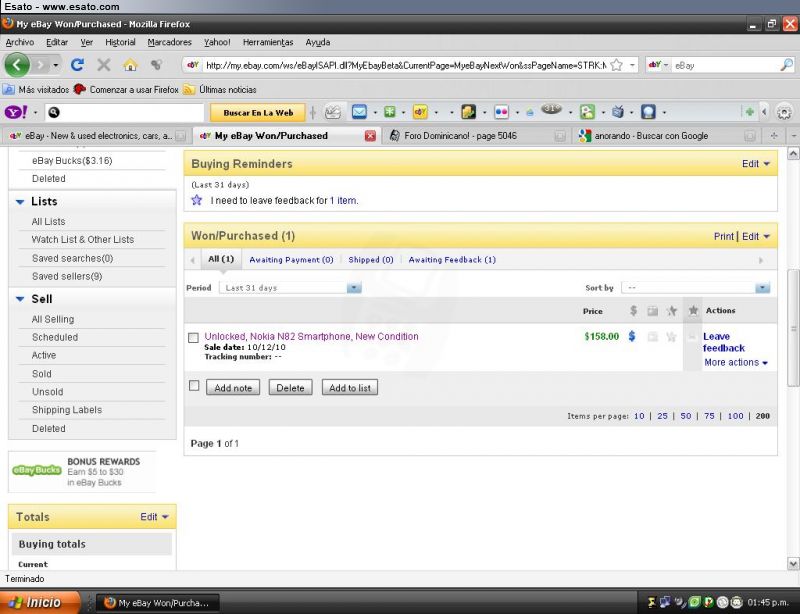Open Firefox task in the taskbar

click(x=158, y=603)
